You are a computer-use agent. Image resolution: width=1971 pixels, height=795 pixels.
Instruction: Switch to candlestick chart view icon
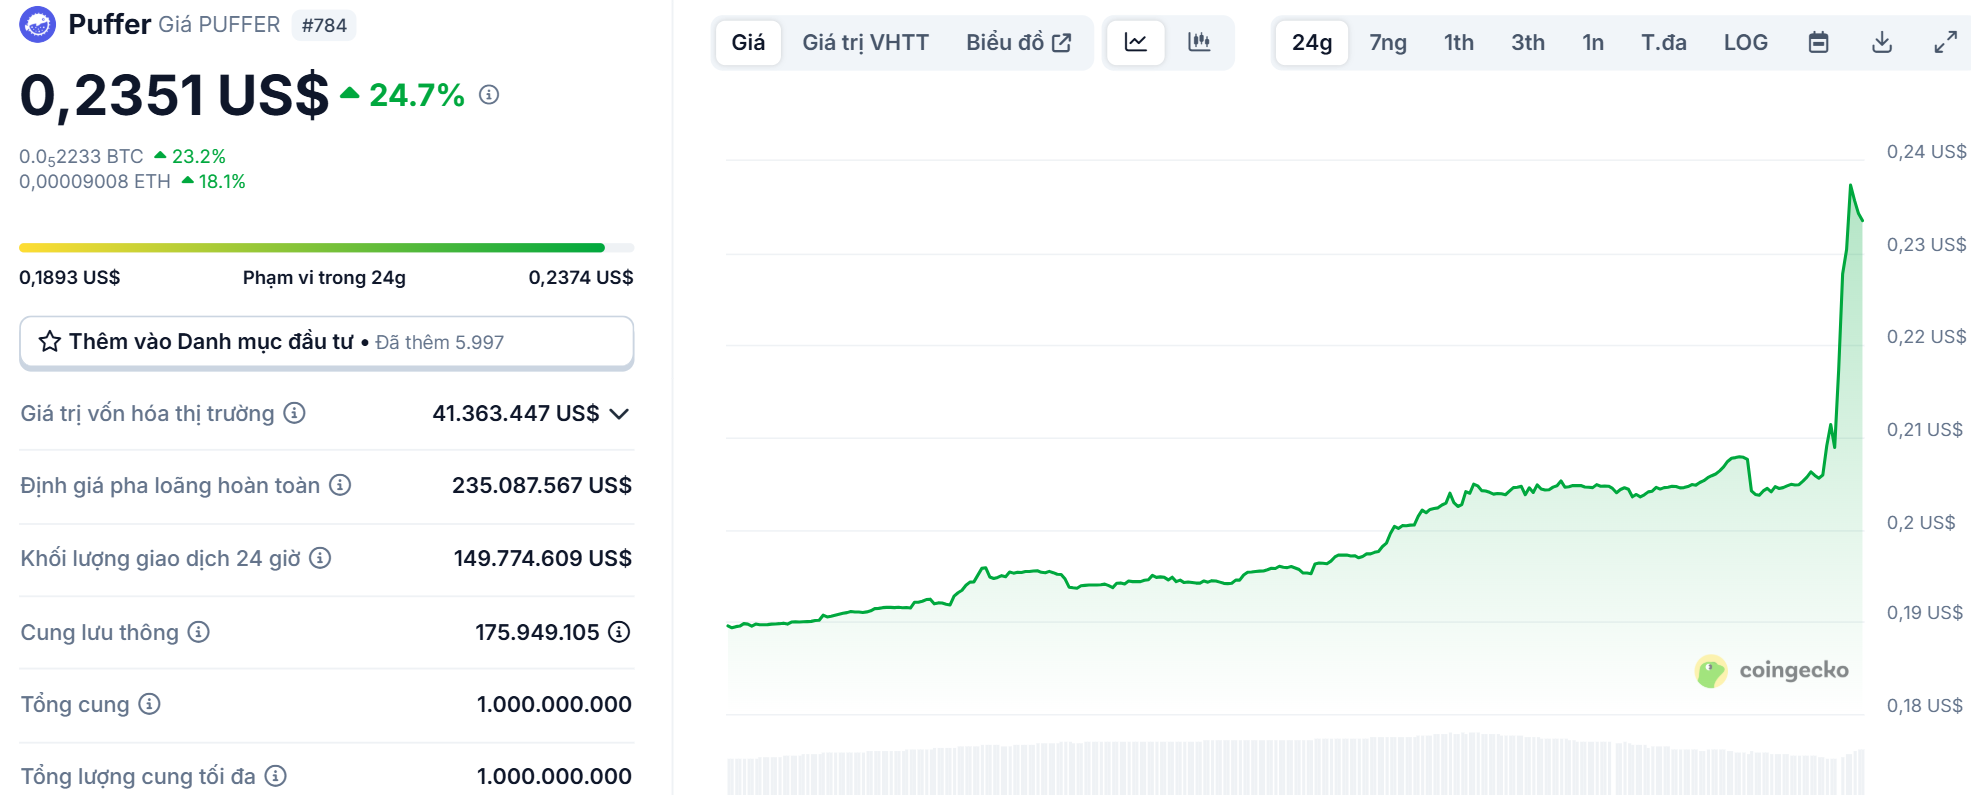pos(1199,43)
